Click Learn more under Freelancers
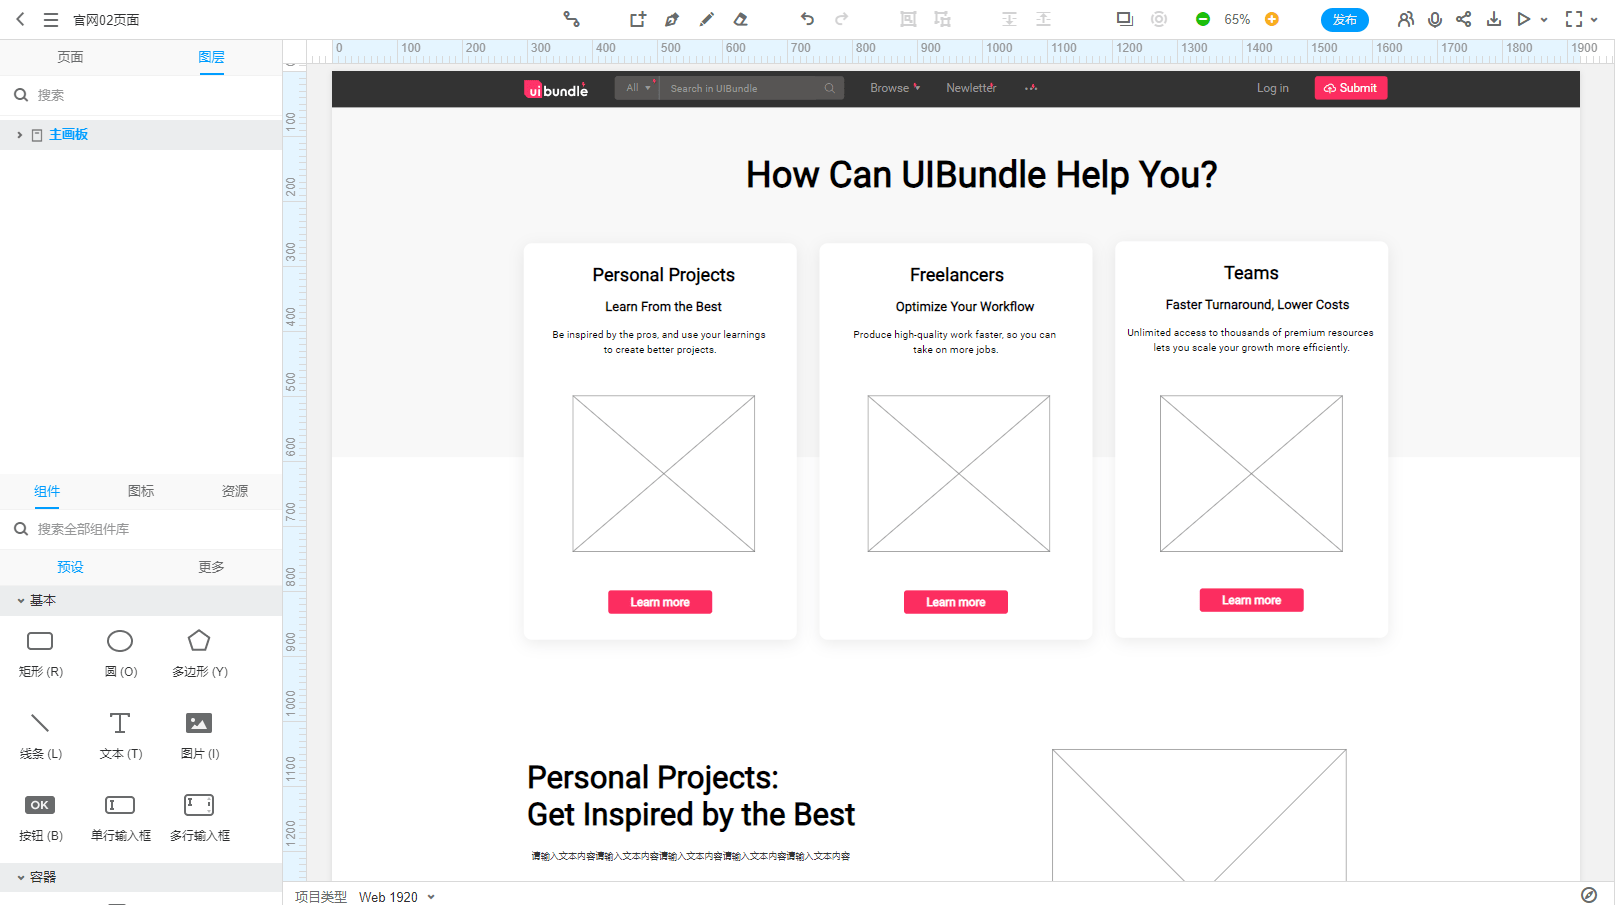The image size is (1615, 905). tap(956, 602)
